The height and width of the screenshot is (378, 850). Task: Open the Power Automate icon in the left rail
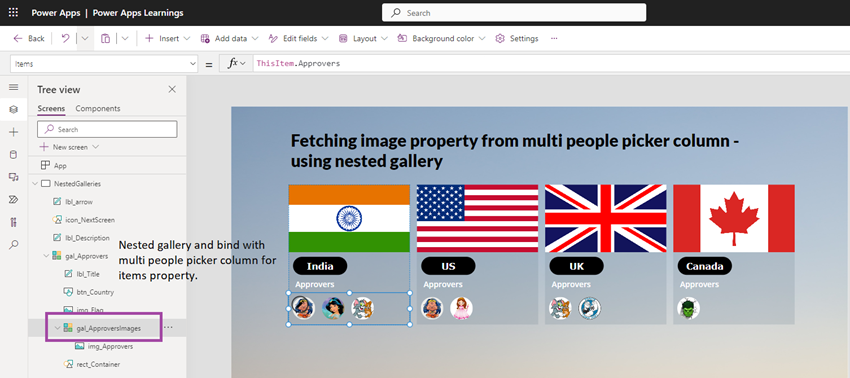(x=14, y=200)
